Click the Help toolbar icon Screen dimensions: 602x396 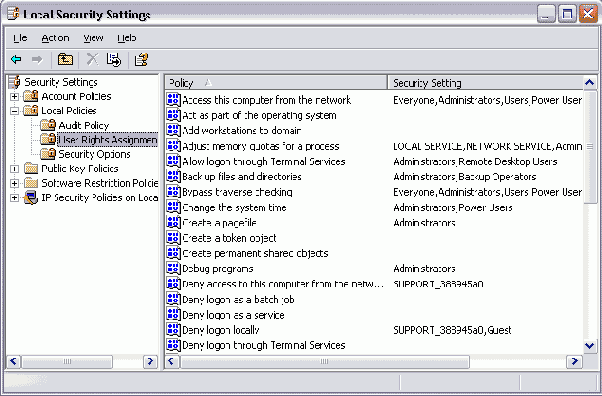pyautogui.click(x=141, y=60)
